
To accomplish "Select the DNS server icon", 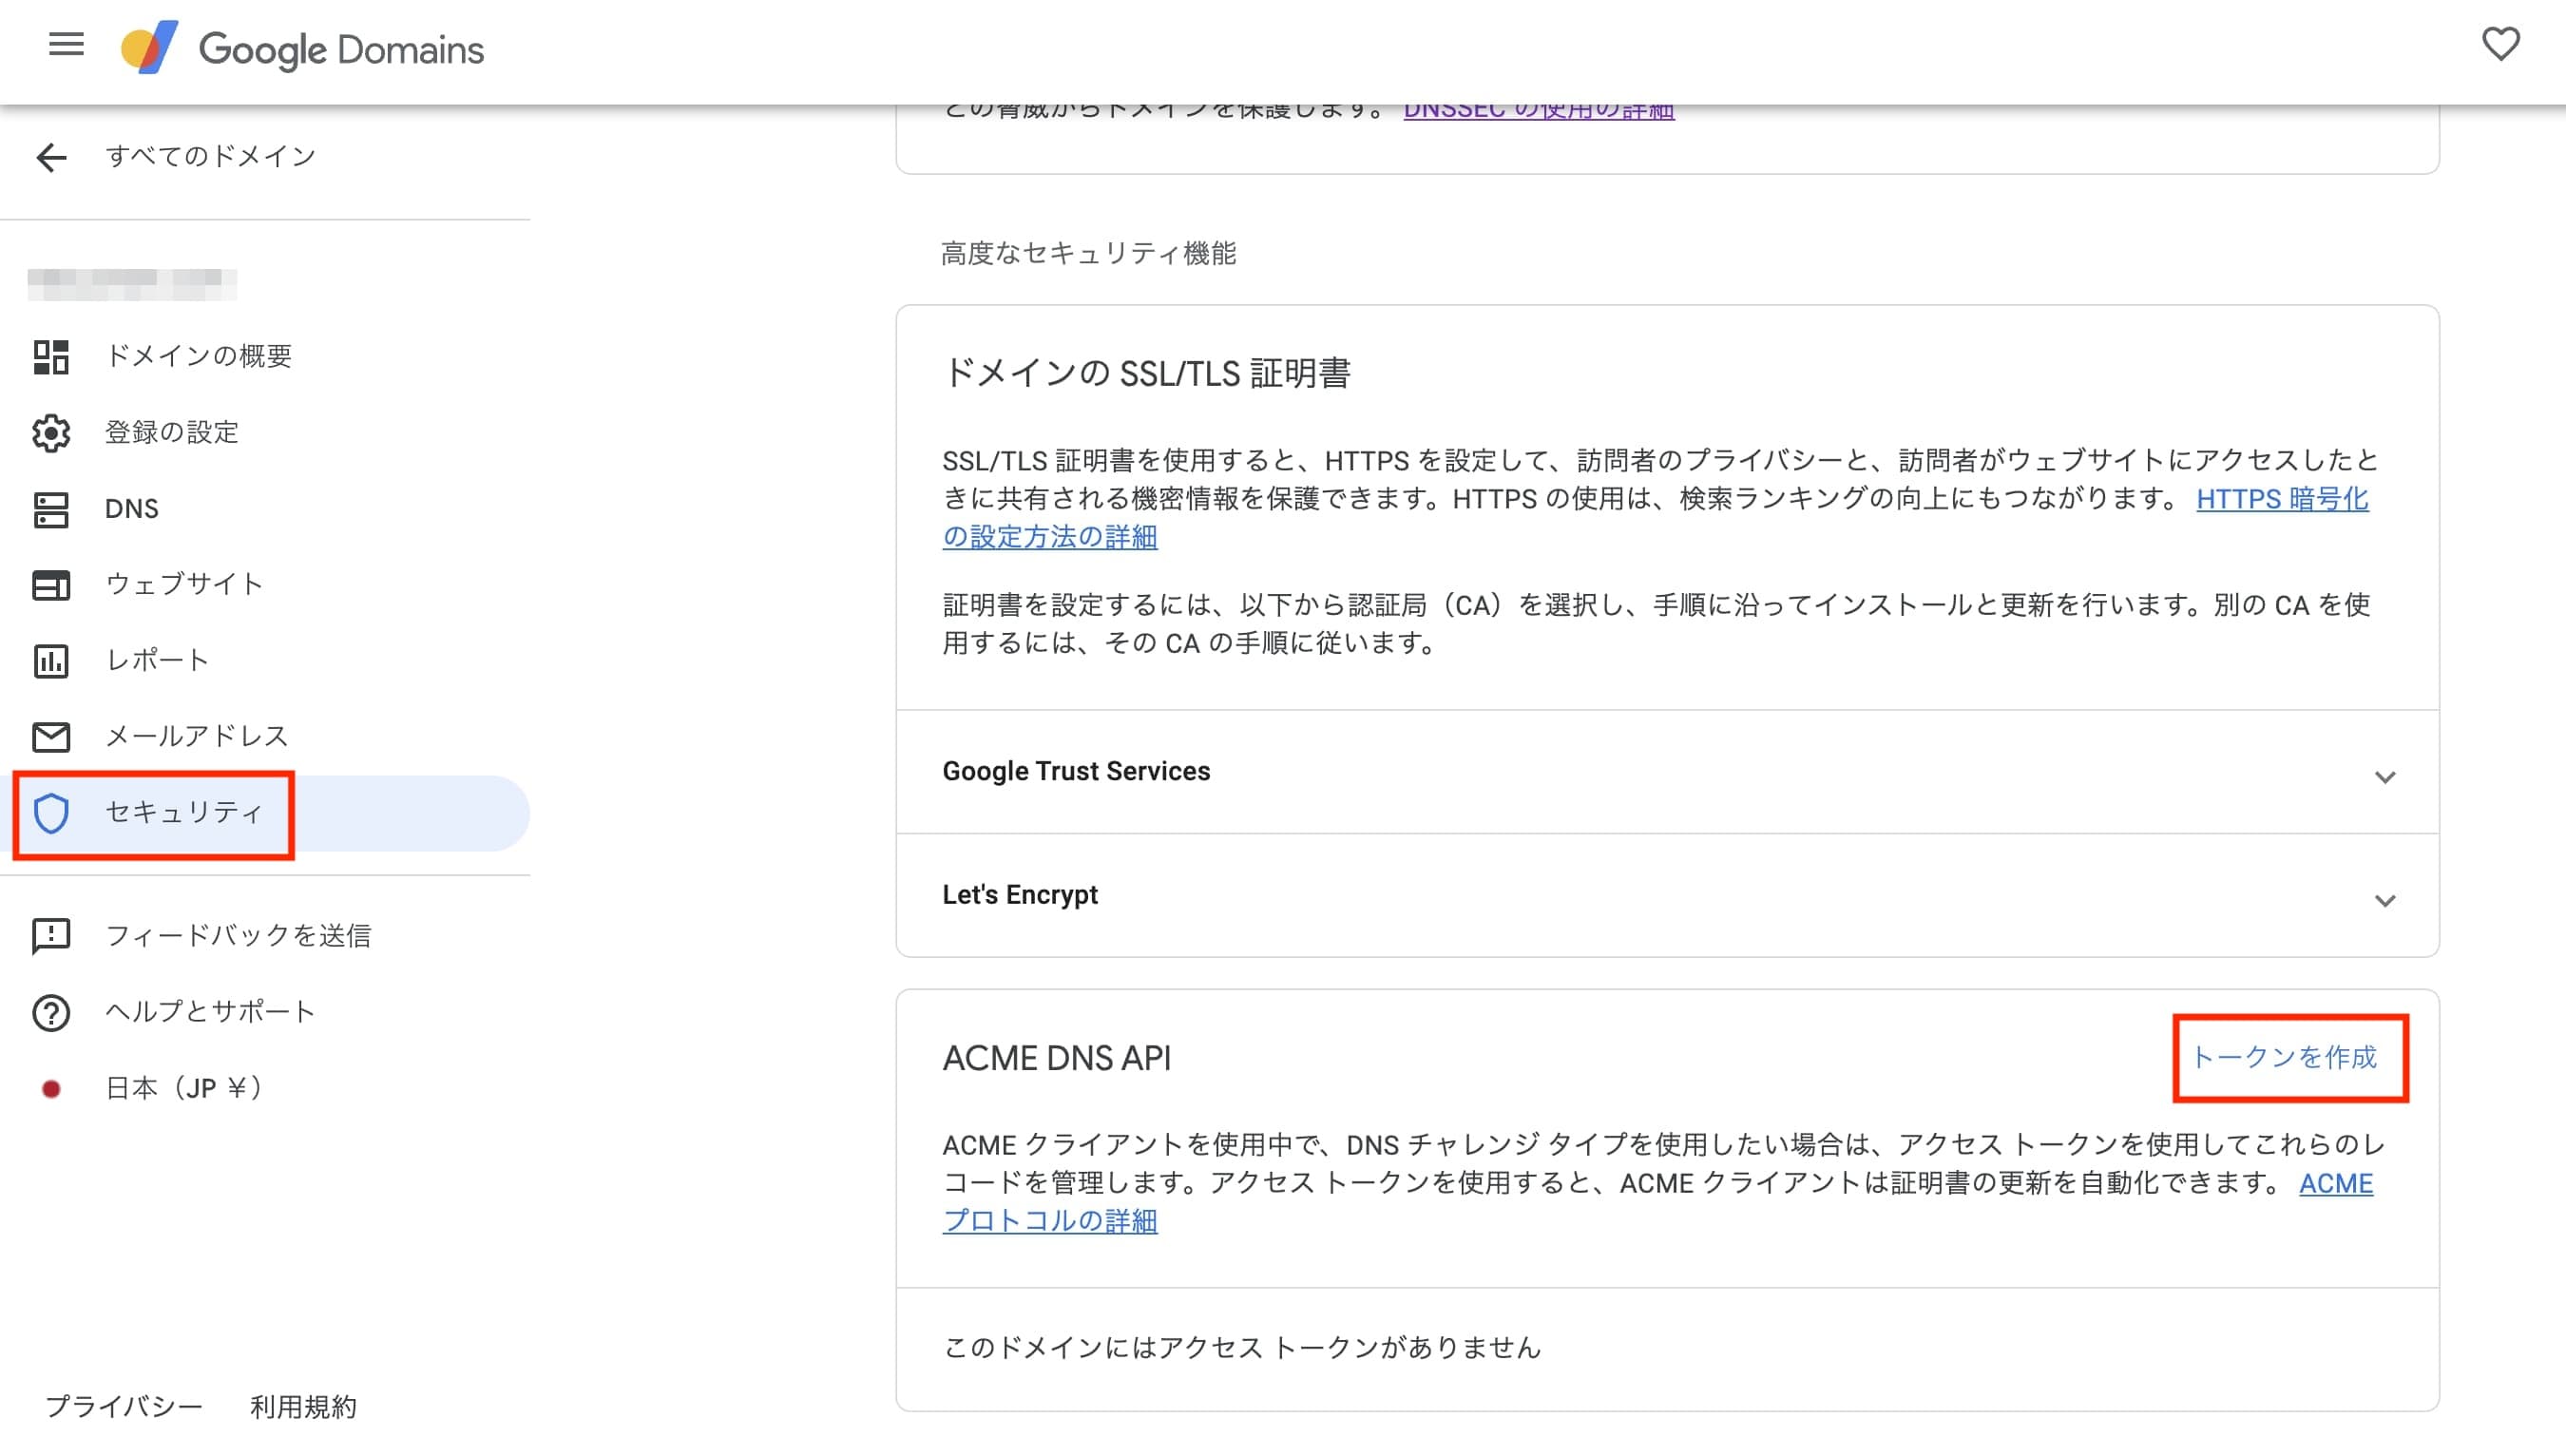I will tap(51, 509).
